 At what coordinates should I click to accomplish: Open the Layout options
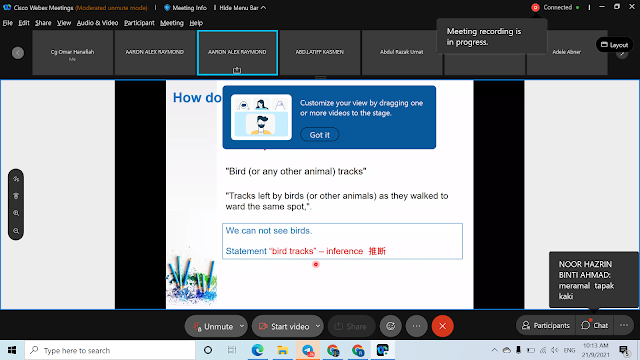point(614,45)
